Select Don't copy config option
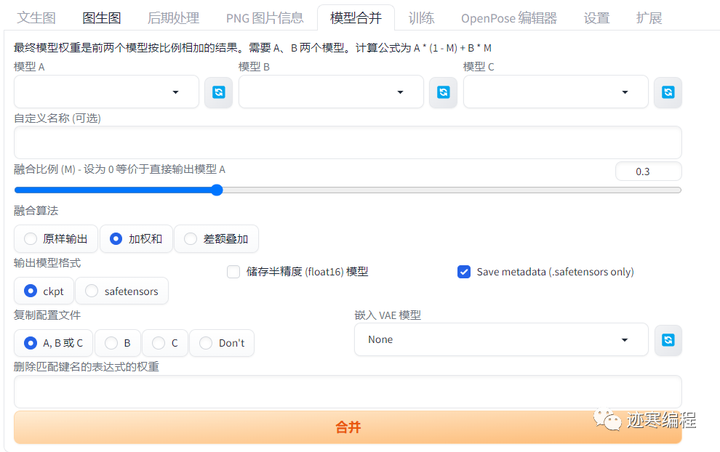Viewport: 720px width, 452px height. tap(222, 343)
